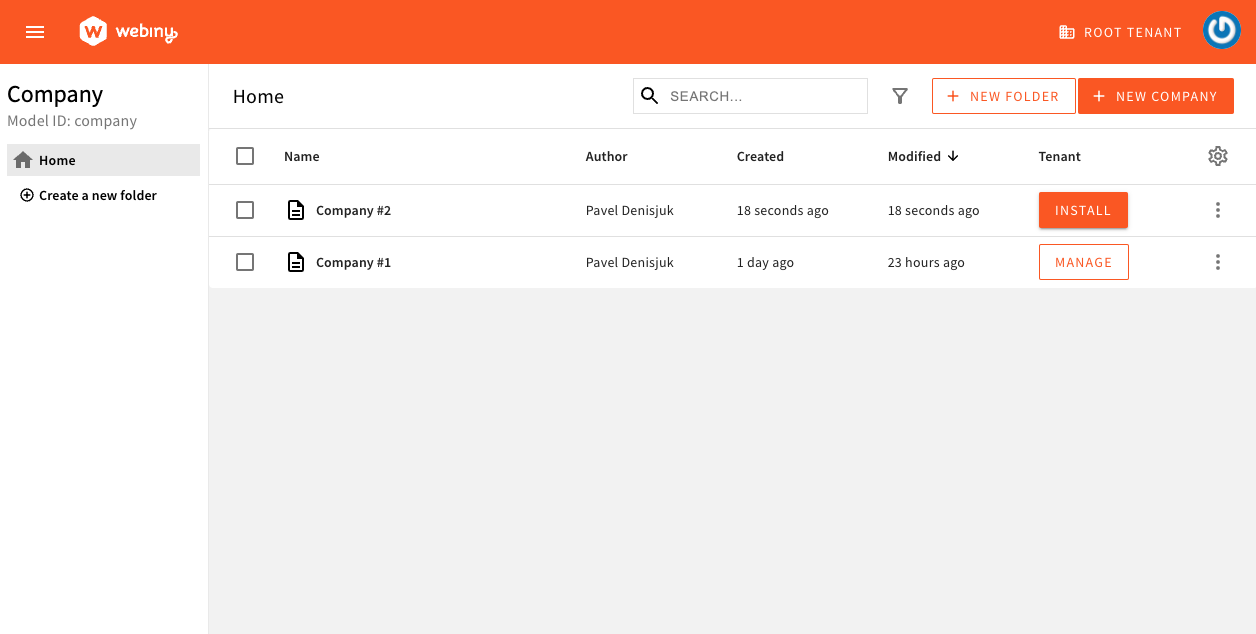This screenshot has width=1256, height=634.
Task: Install tenant for Company #2
Action: click(1083, 210)
